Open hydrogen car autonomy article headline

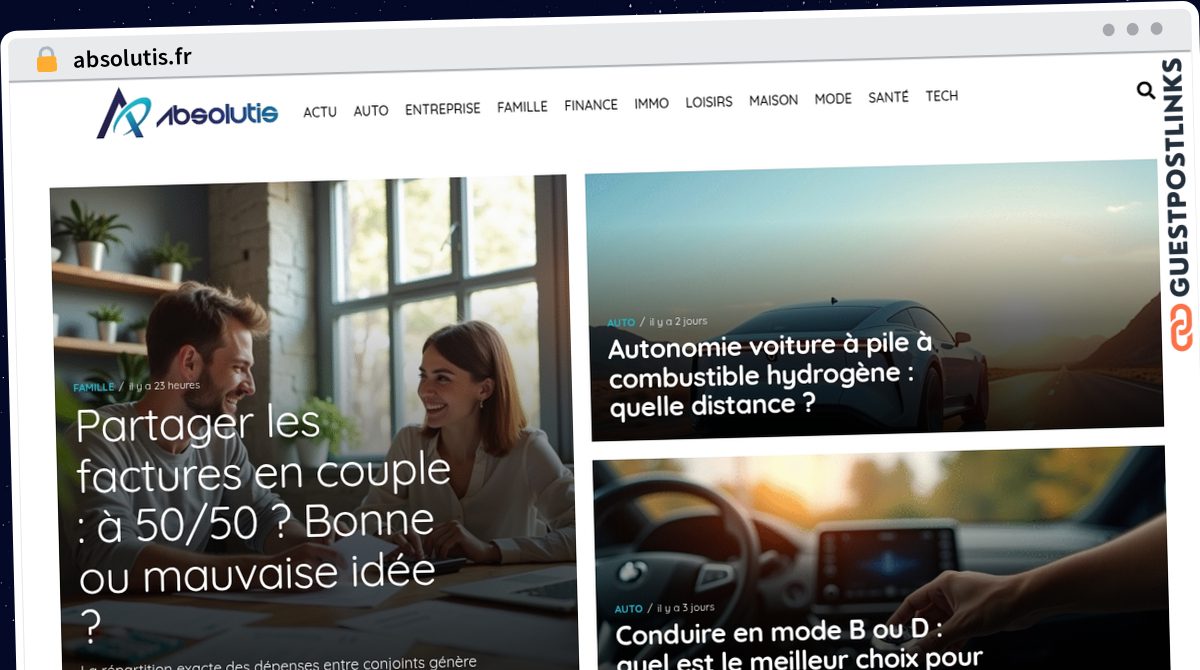point(770,374)
